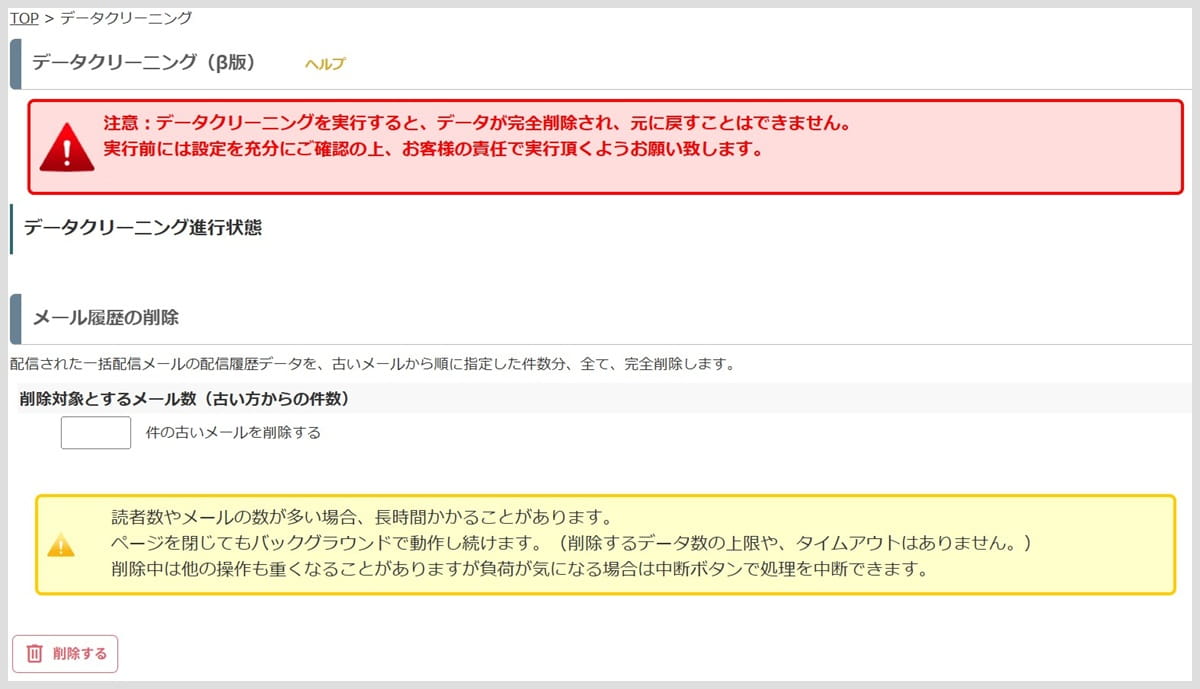Viewport: 1200px width, 689px height.
Task: Click the ページを閉じてもバックグラウンド notice line
Action: point(570,544)
